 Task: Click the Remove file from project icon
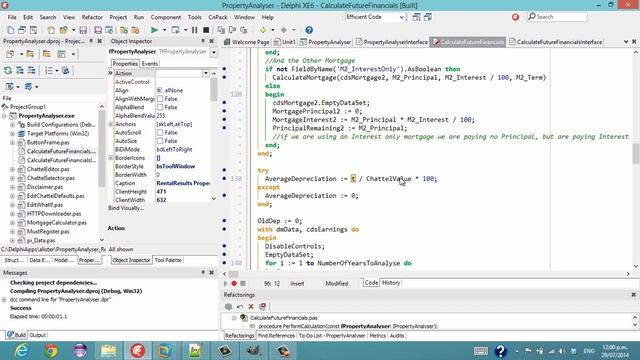[136, 30]
